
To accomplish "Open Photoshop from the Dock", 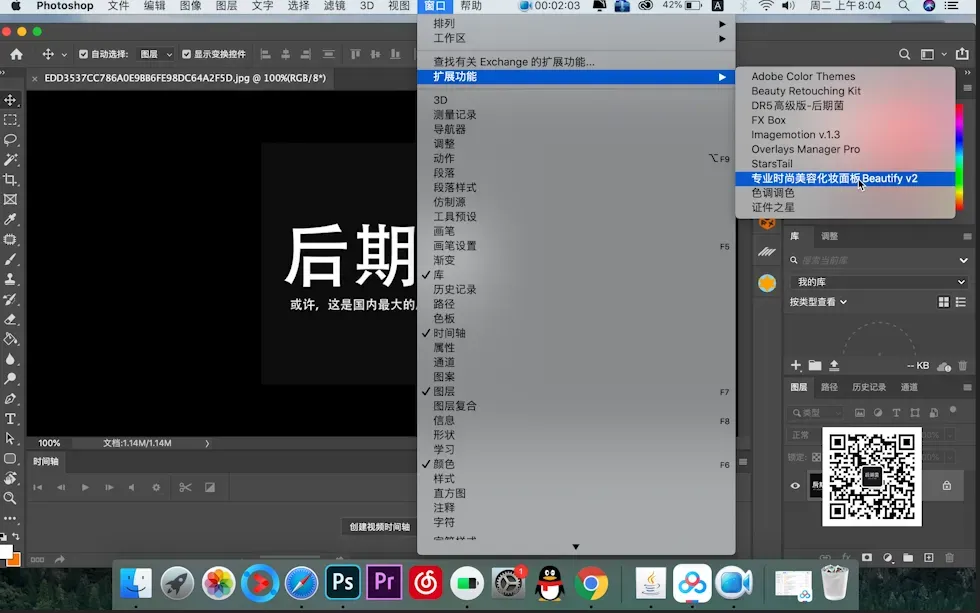I will [x=342, y=583].
